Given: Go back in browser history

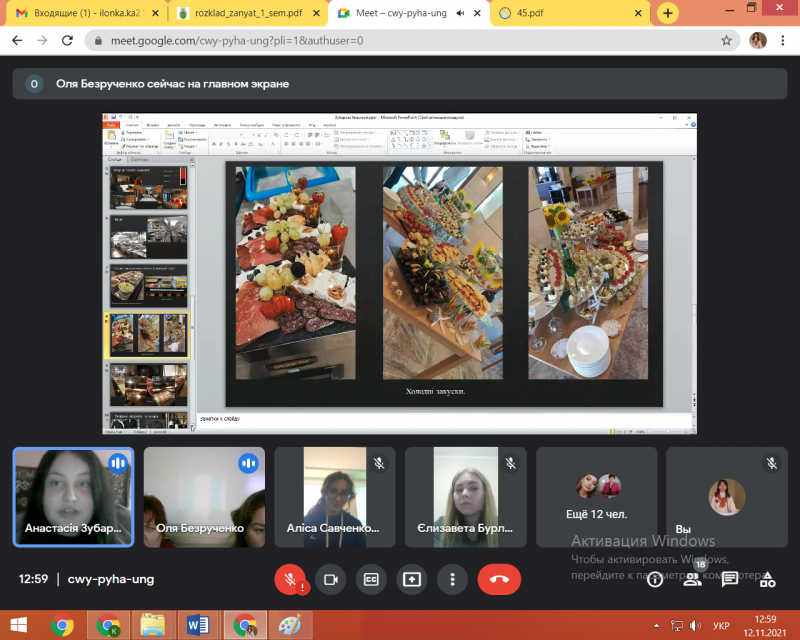Looking at the screenshot, I should [x=17, y=40].
